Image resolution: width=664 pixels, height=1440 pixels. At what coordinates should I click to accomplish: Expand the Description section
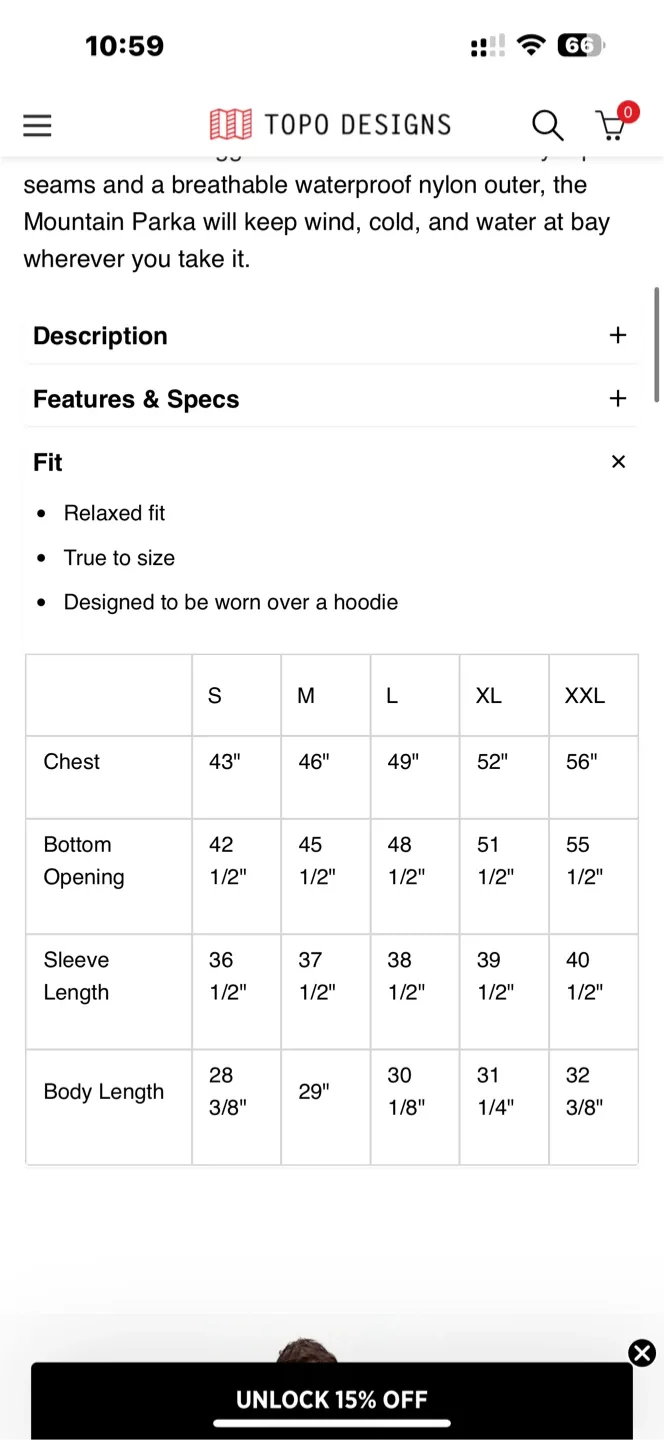click(x=618, y=335)
